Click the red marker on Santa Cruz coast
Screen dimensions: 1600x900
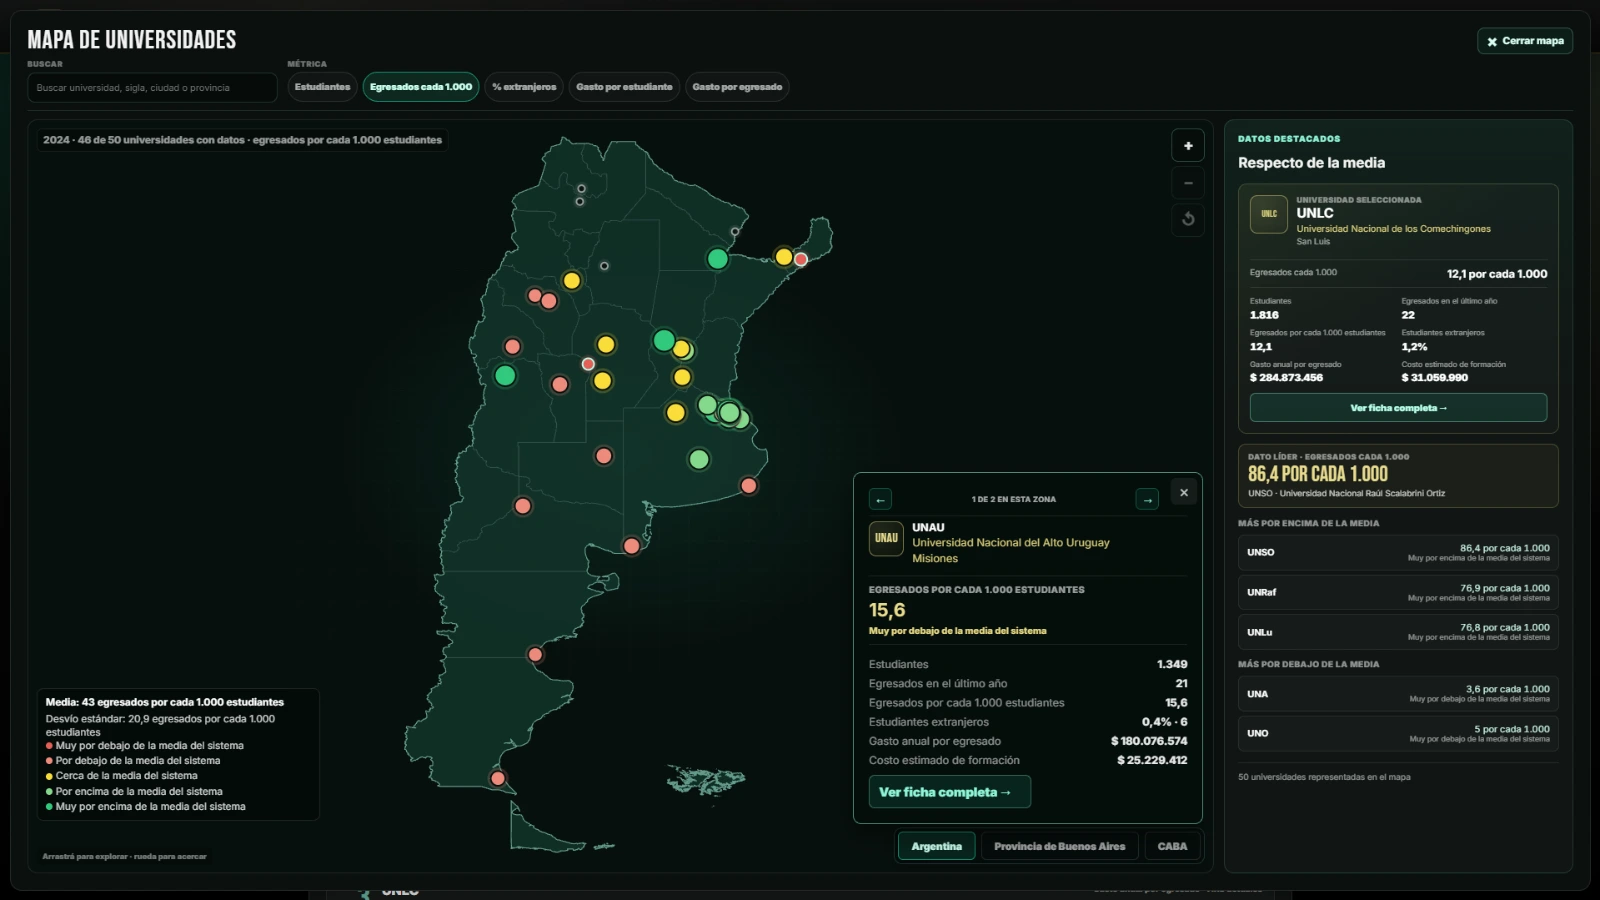coord(535,655)
